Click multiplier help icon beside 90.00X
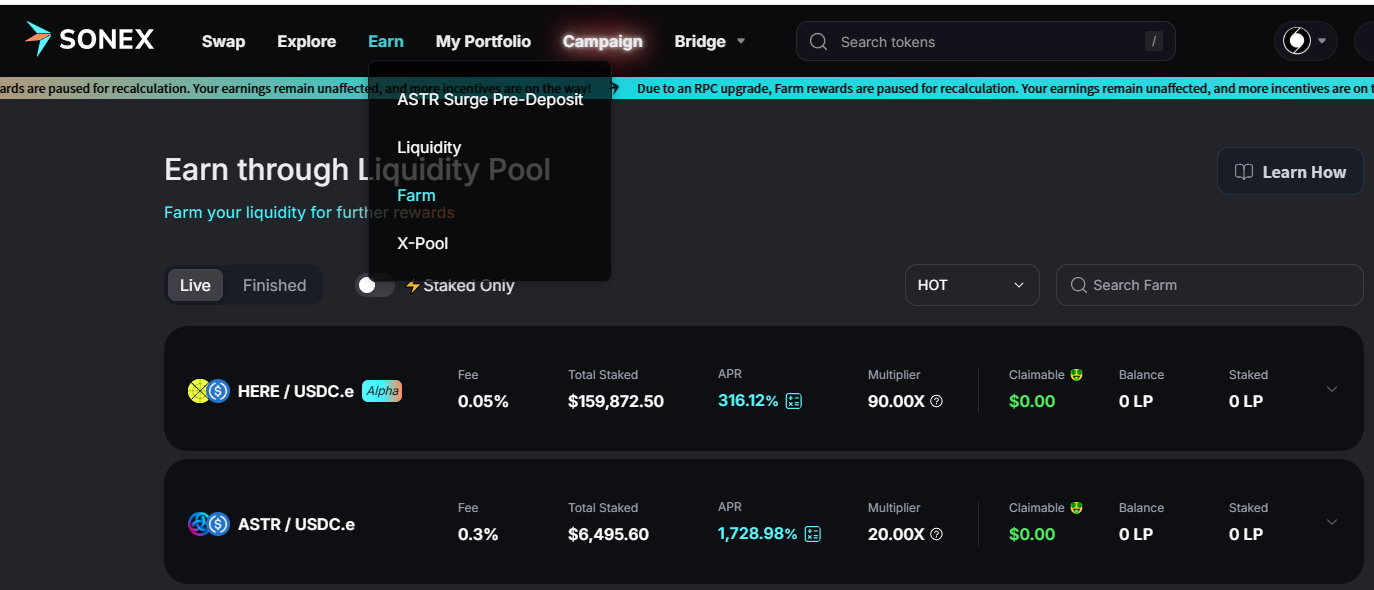This screenshot has height=590, width=1374. pos(937,401)
